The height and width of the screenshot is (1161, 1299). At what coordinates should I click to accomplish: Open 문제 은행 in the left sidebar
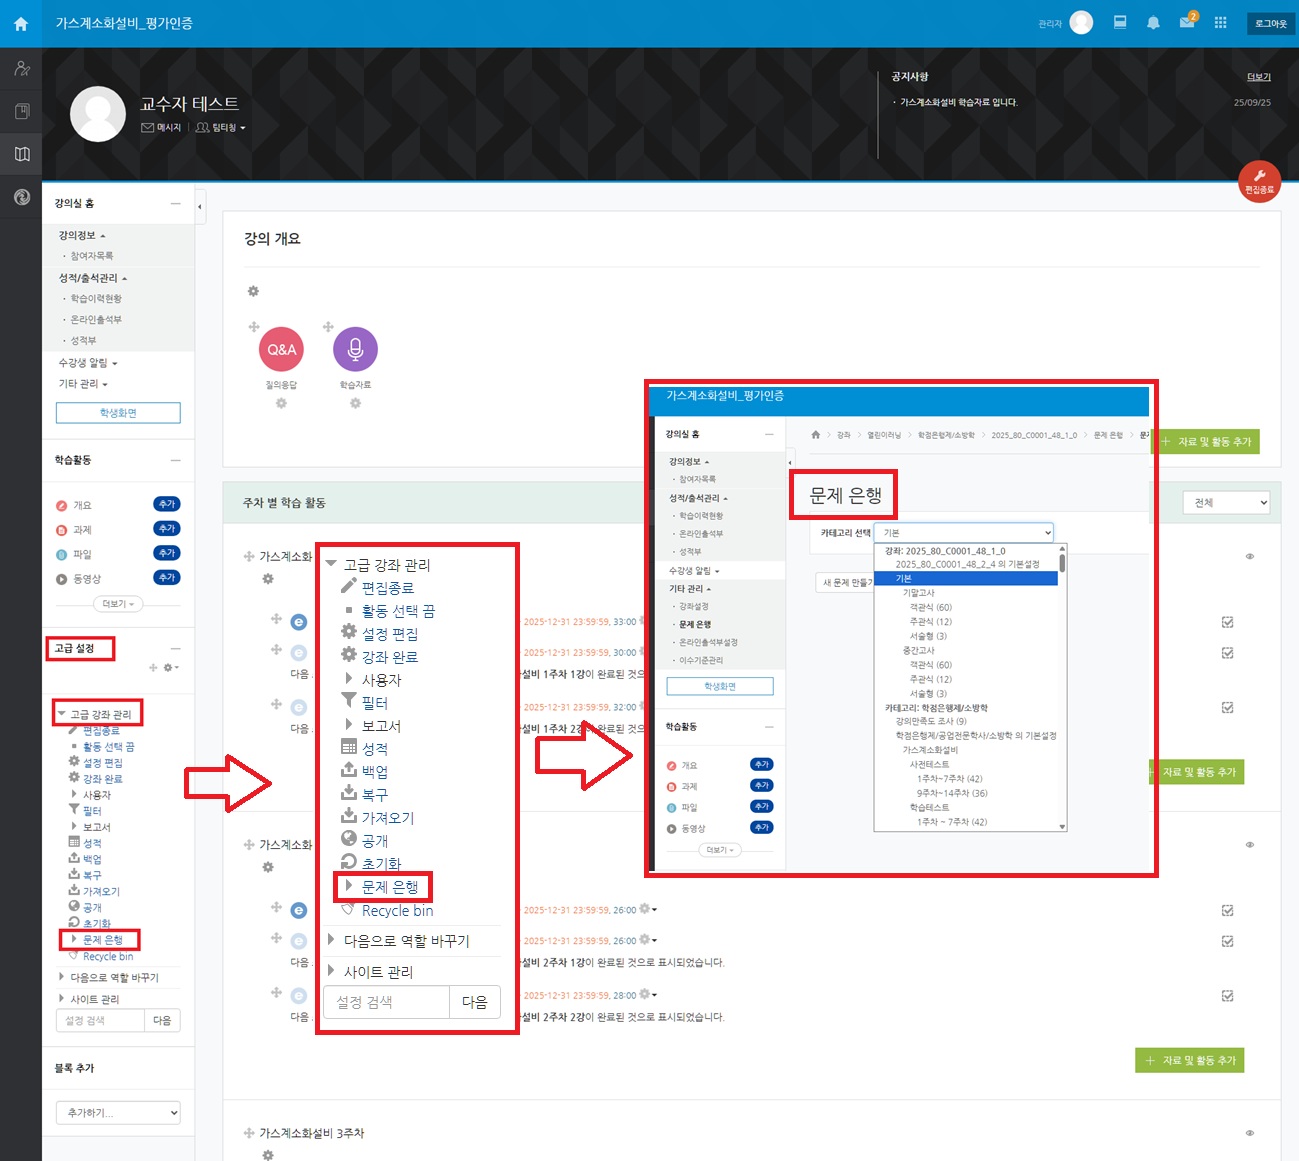click(x=103, y=940)
